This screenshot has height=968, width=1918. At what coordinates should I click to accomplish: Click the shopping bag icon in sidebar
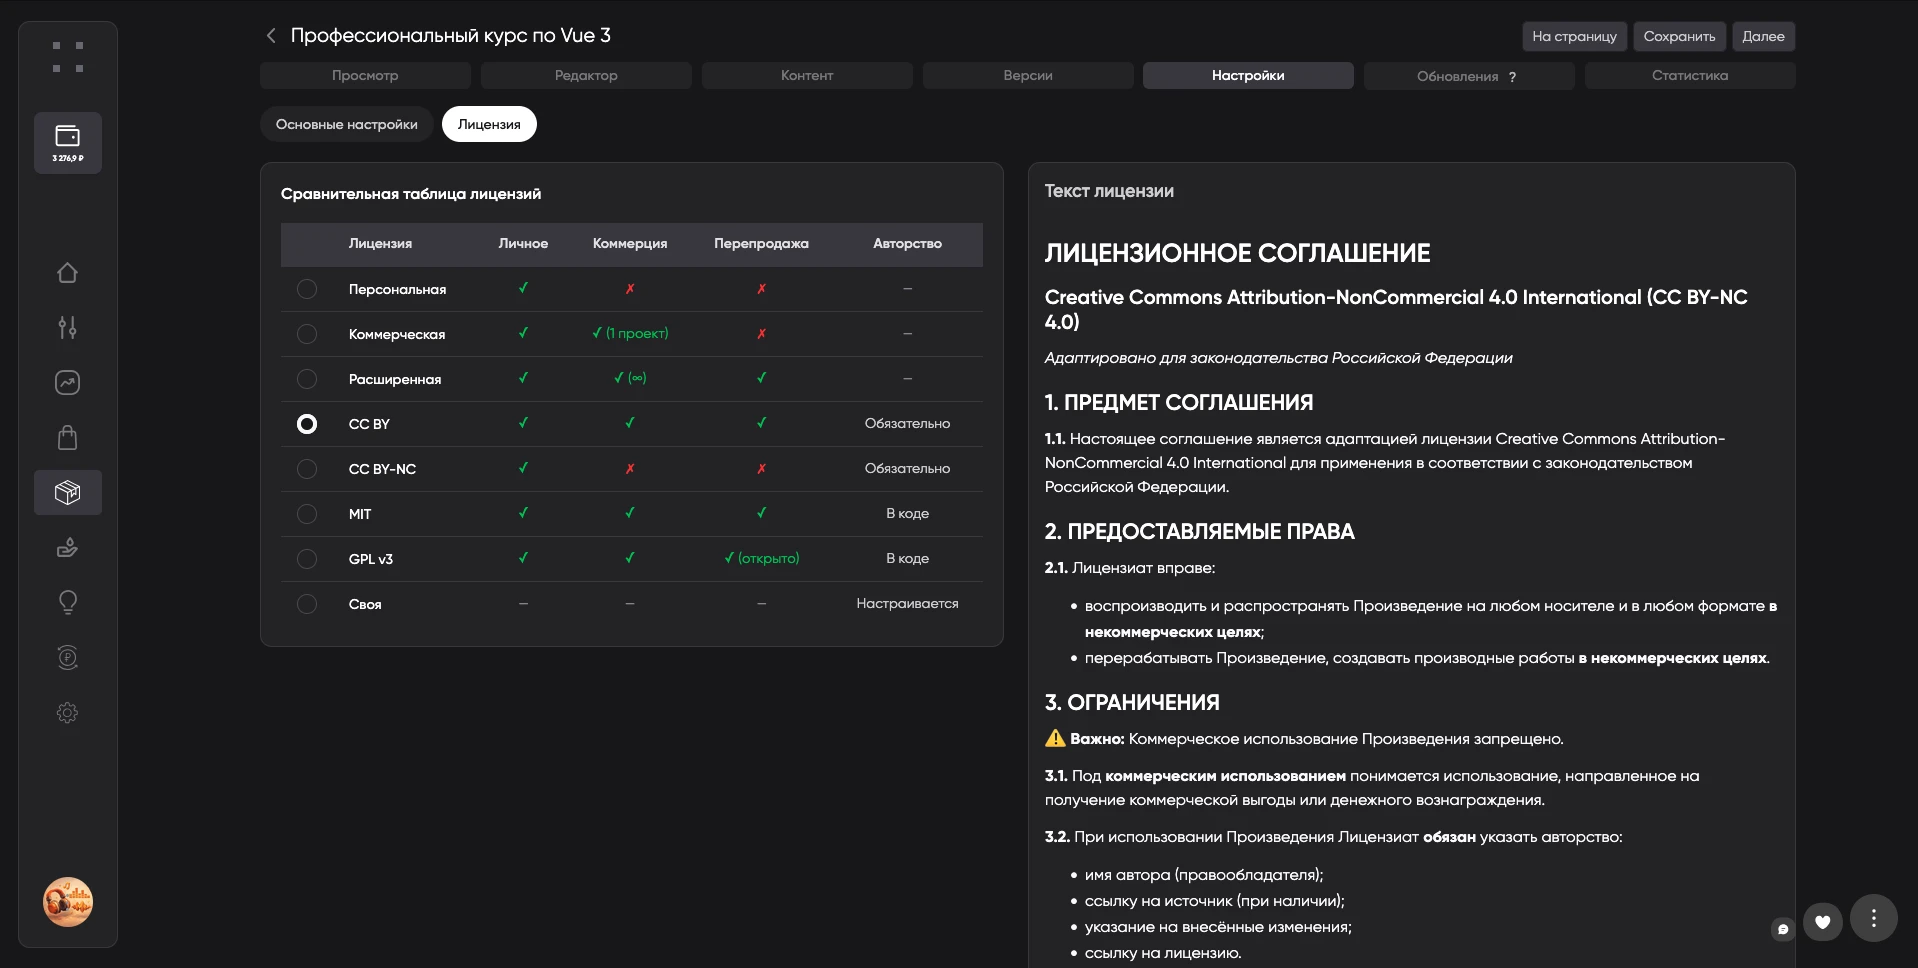coord(67,438)
